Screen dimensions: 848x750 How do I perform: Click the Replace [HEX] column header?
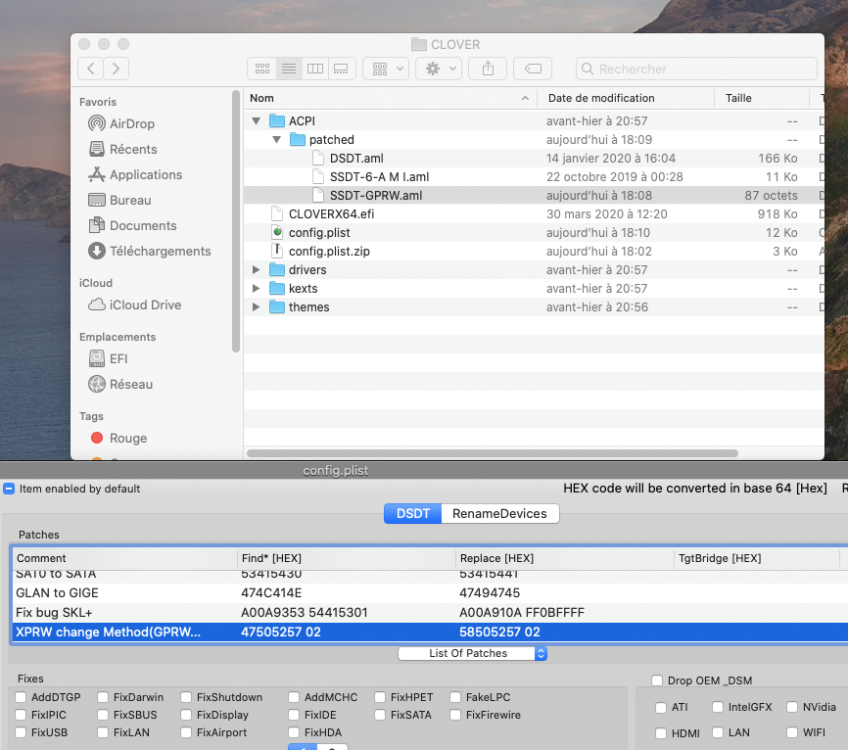click(x=565, y=558)
